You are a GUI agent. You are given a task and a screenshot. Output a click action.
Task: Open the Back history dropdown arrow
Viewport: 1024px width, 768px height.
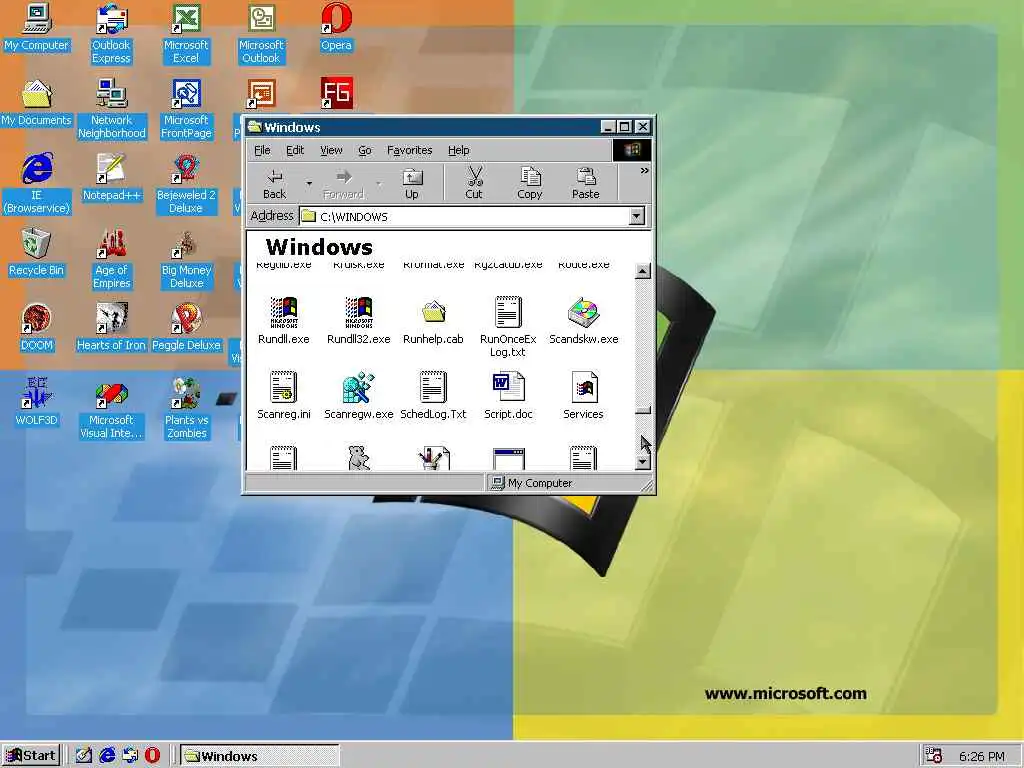click(309, 184)
